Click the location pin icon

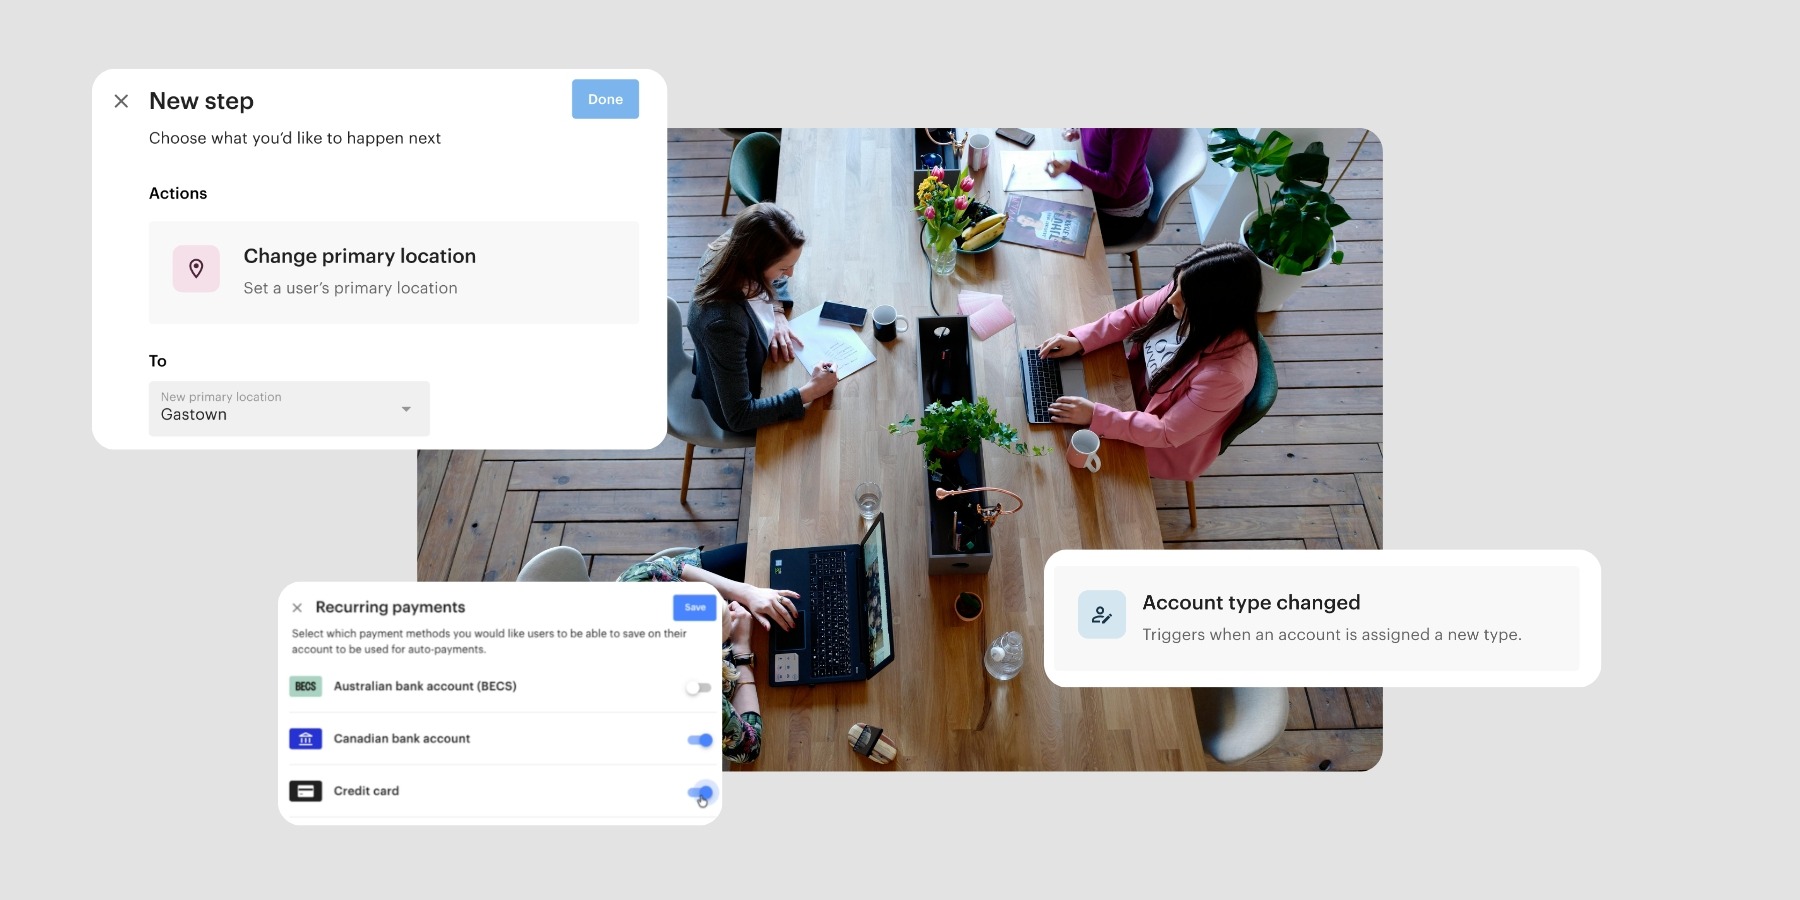(196, 269)
